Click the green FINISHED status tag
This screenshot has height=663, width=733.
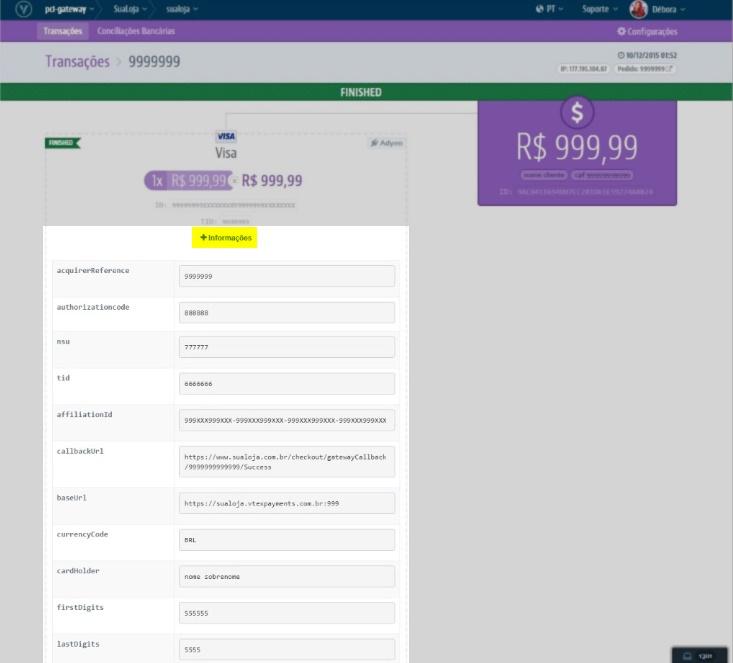click(62, 143)
